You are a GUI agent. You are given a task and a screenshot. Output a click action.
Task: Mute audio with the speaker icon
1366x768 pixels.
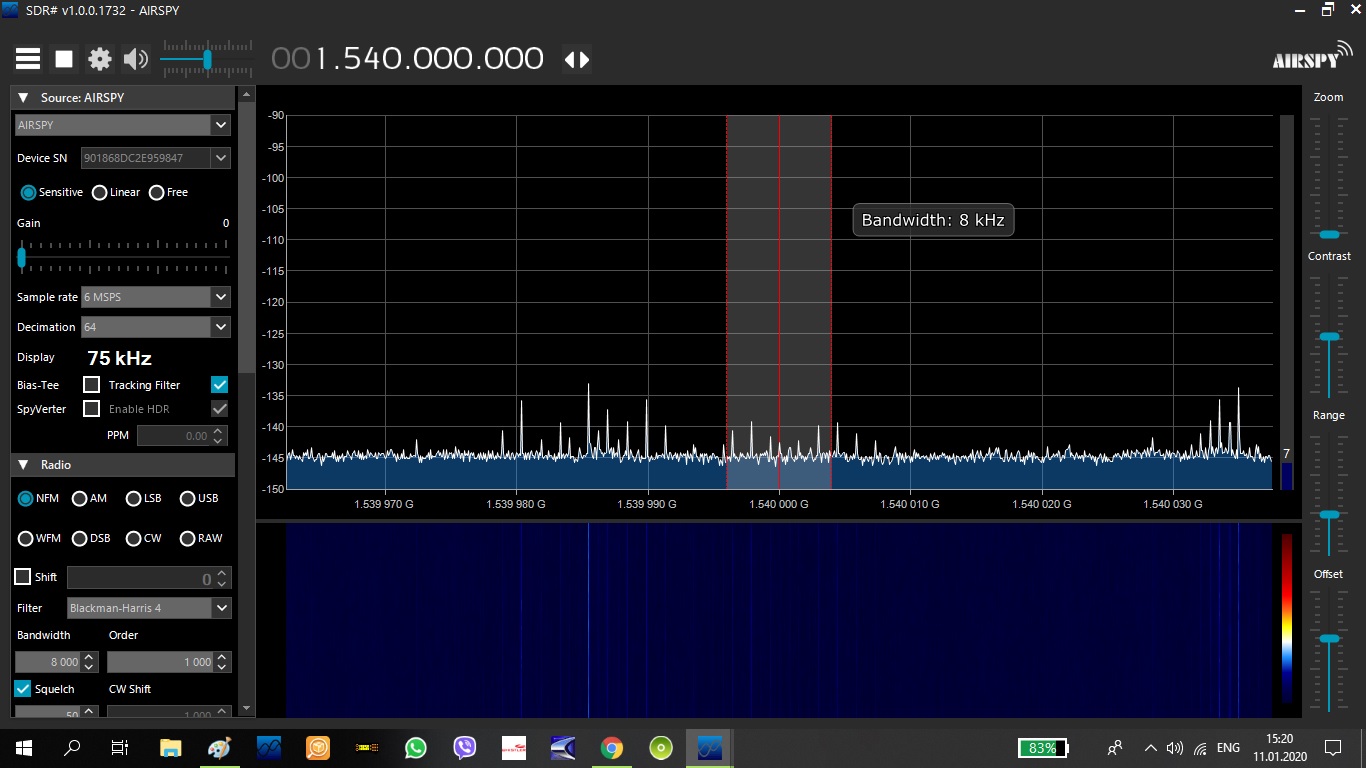click(x=135, y=59)
